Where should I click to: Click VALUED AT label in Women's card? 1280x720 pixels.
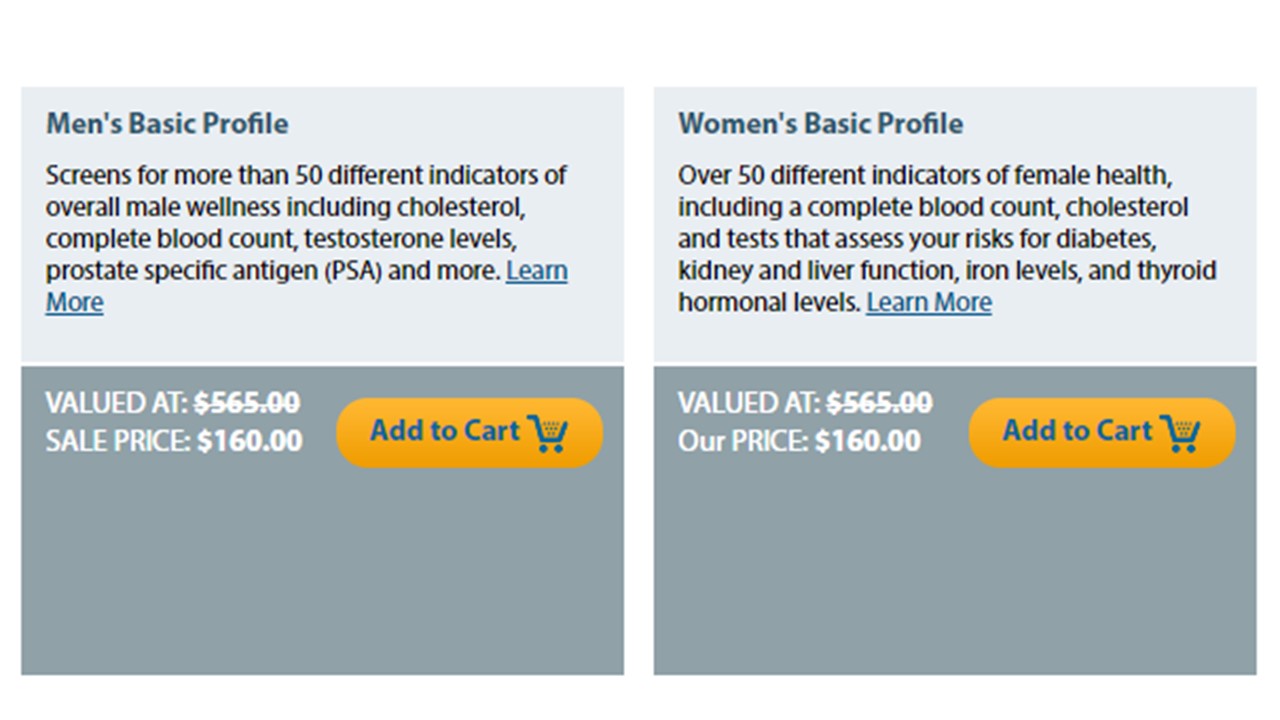click(749, 403)
